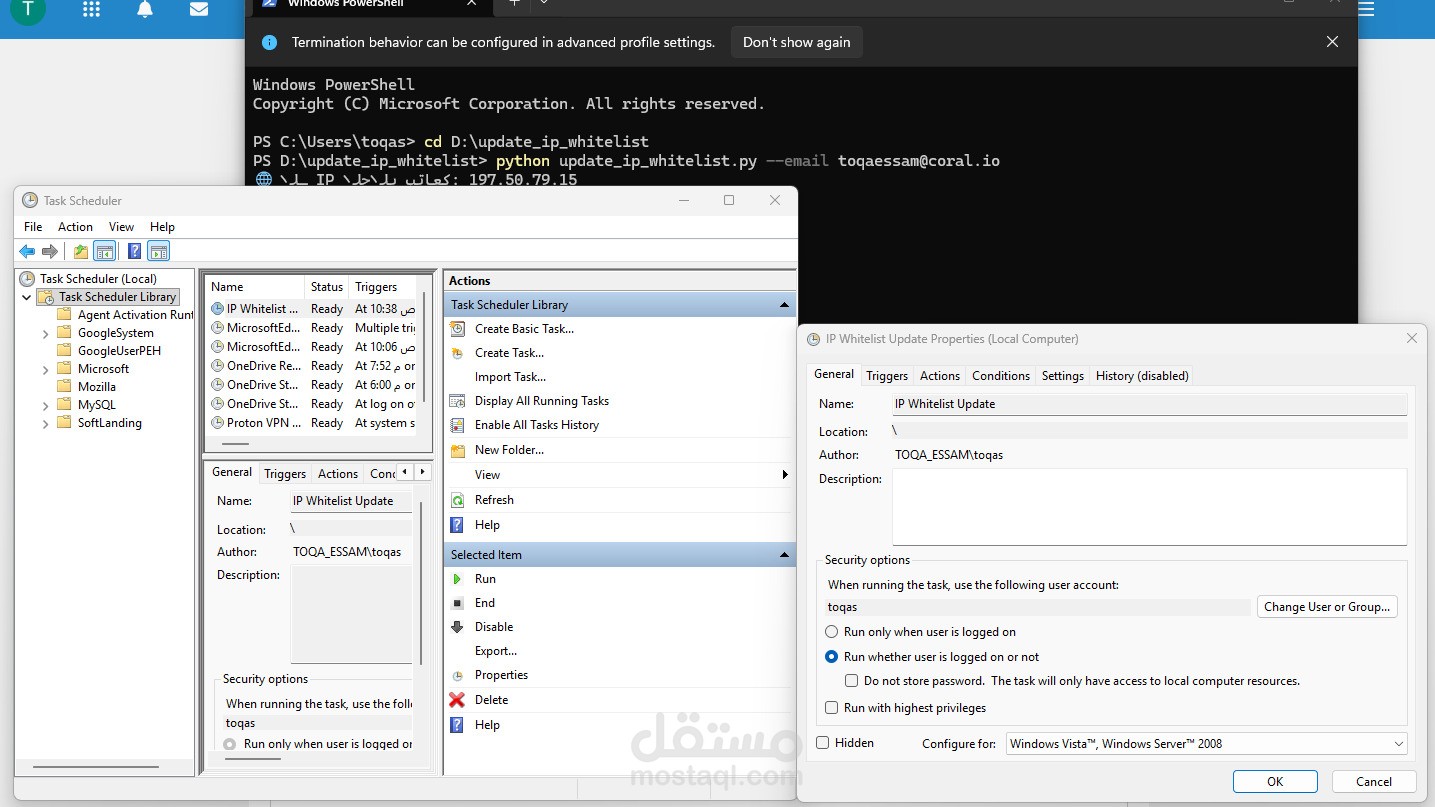Screen dimensions: 1435x807
Task: Click the New Folder icon in Actions
Action: 457,450
